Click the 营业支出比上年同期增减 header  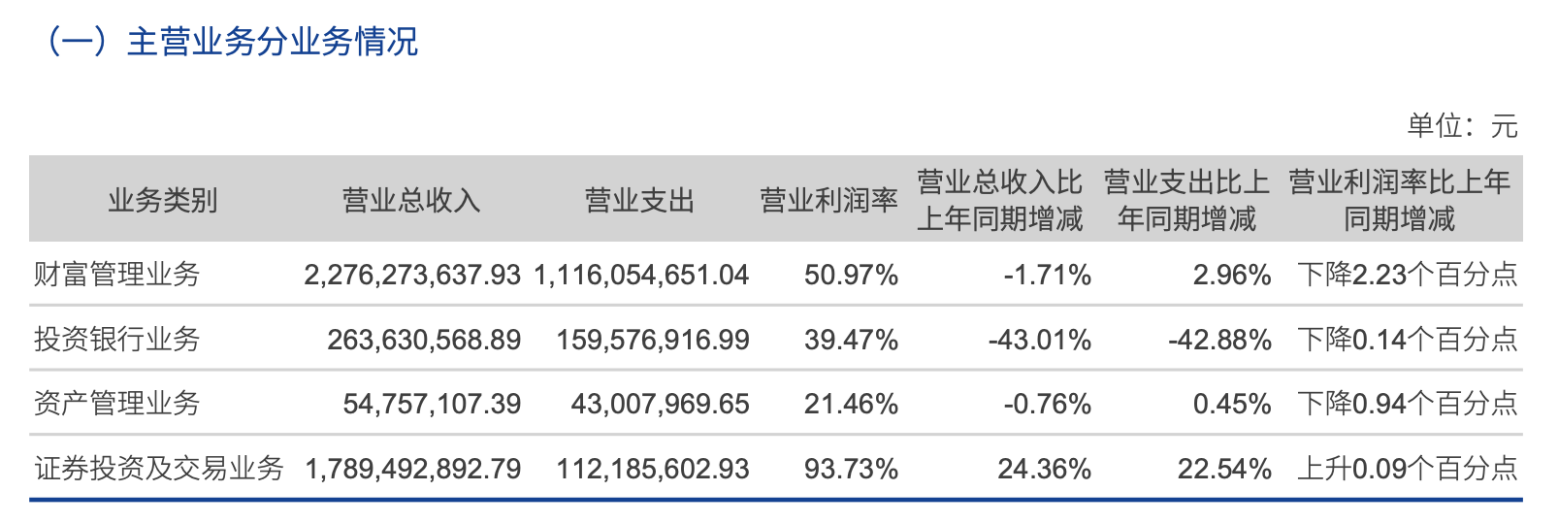pos(1186,202)
